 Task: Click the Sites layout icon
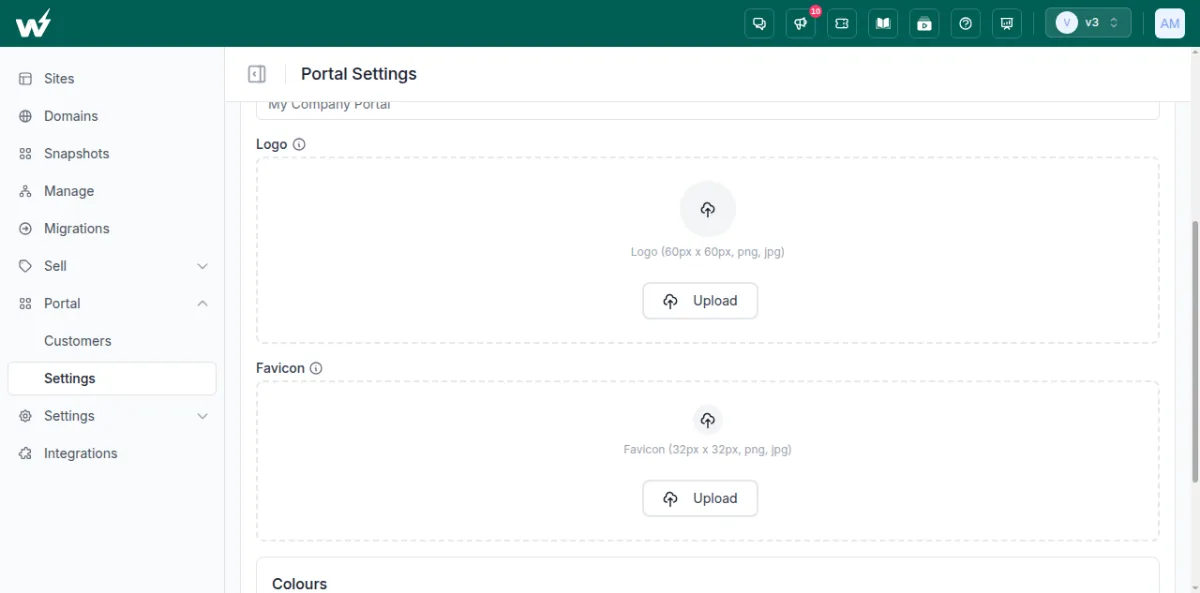click(26, 79)
